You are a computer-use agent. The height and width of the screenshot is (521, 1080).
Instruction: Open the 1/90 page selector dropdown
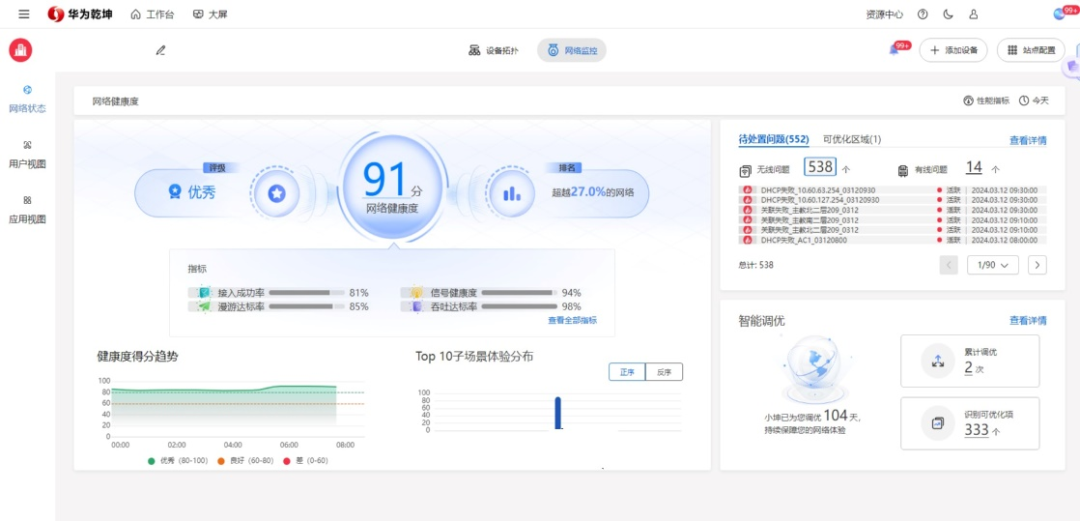(993, 265)
